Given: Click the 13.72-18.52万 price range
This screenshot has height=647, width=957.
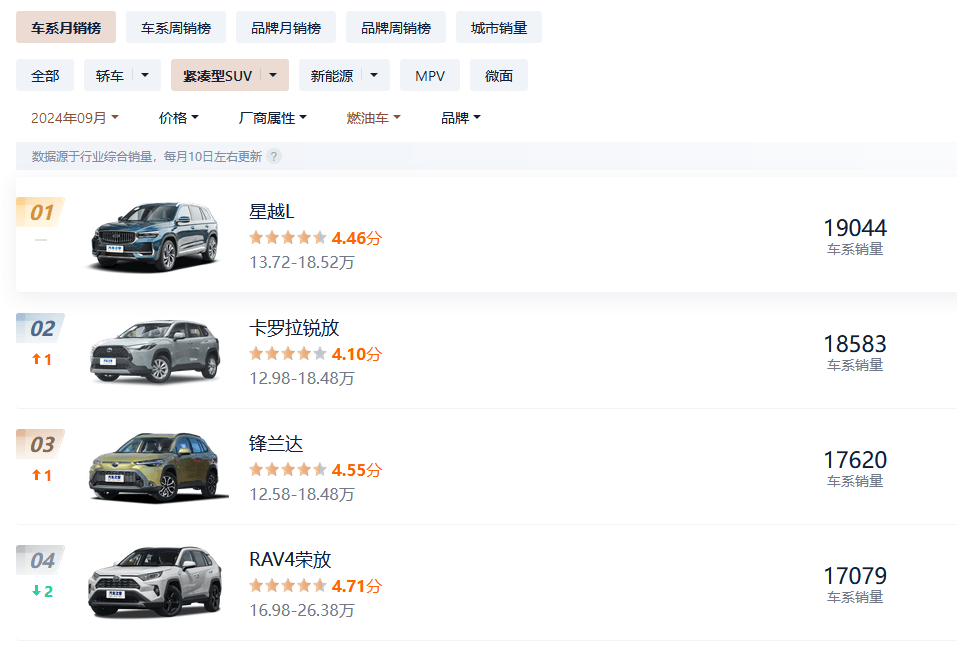Looking at the screenshot, I should (x=302, y=262).
